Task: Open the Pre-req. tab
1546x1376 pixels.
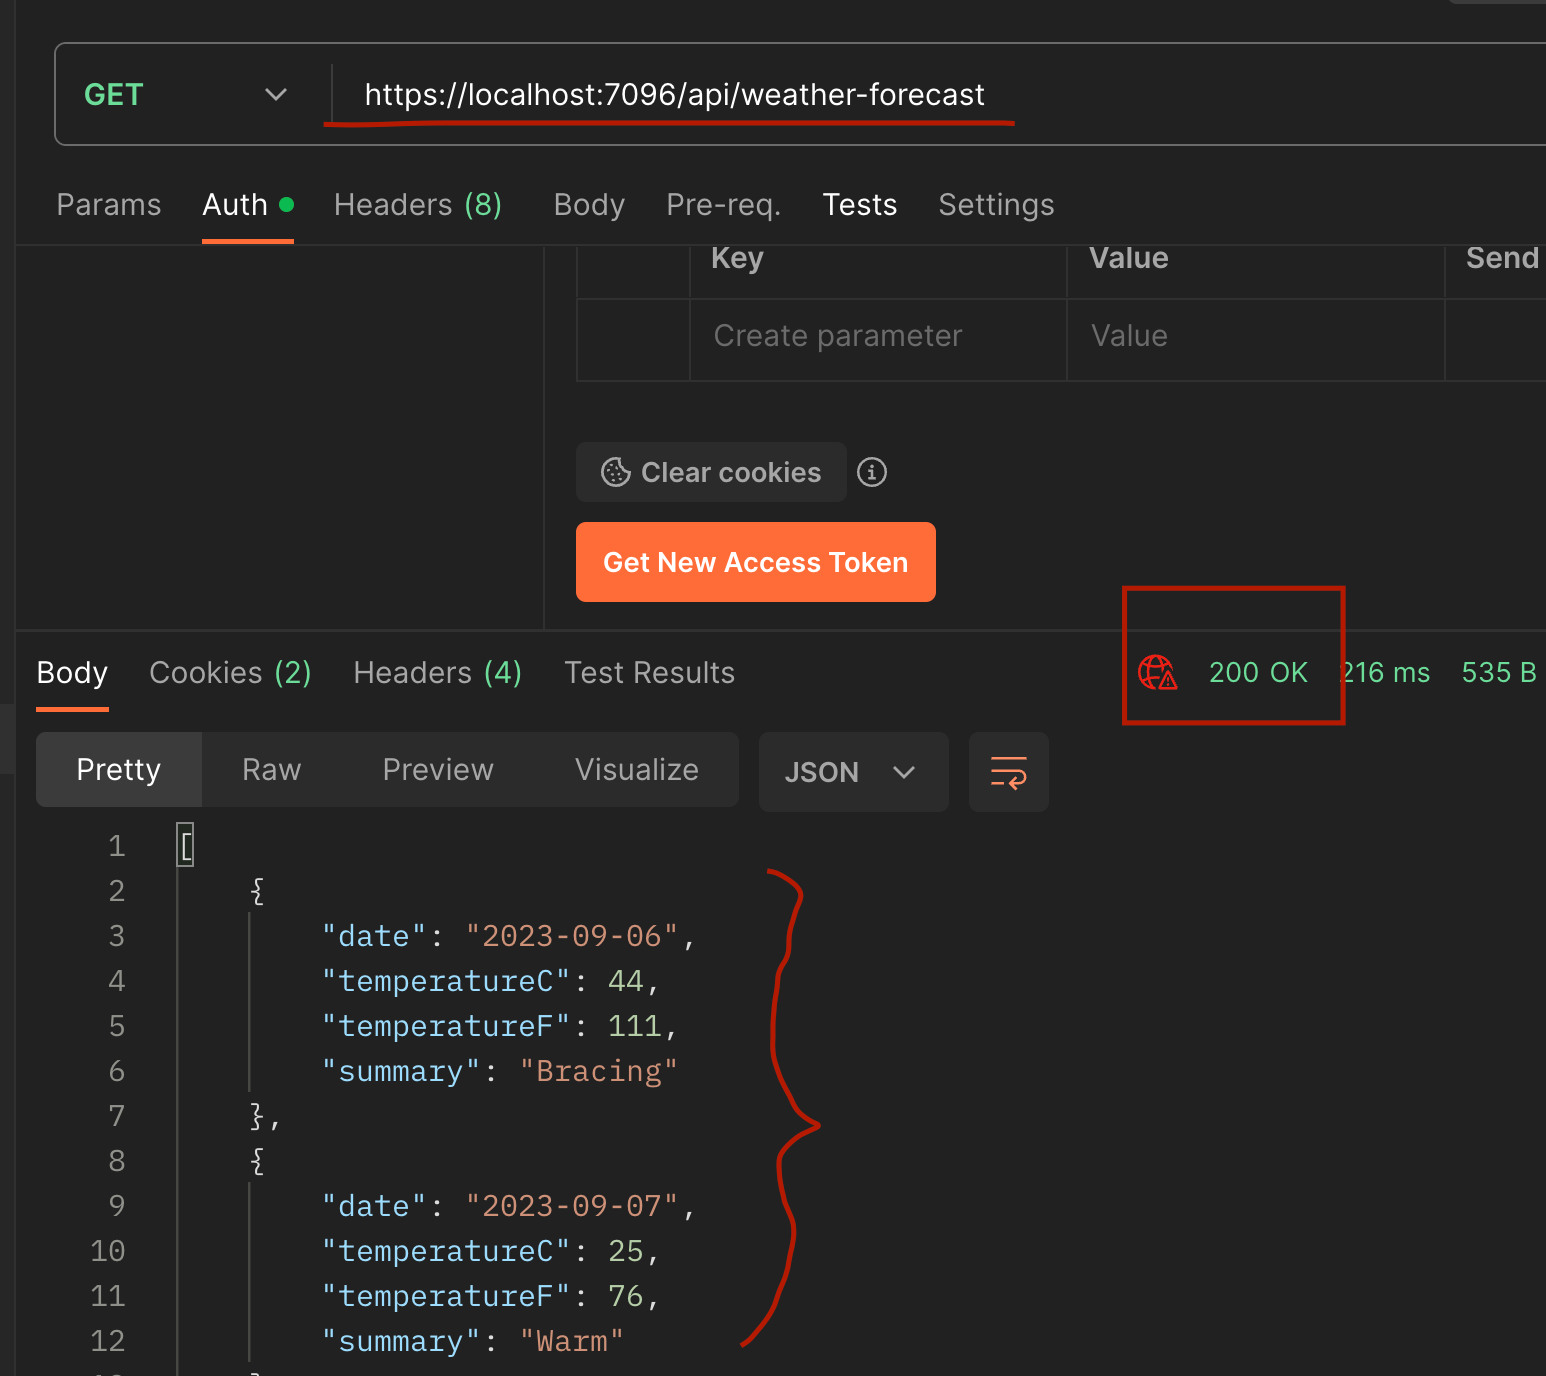Action: pos(724,205)
